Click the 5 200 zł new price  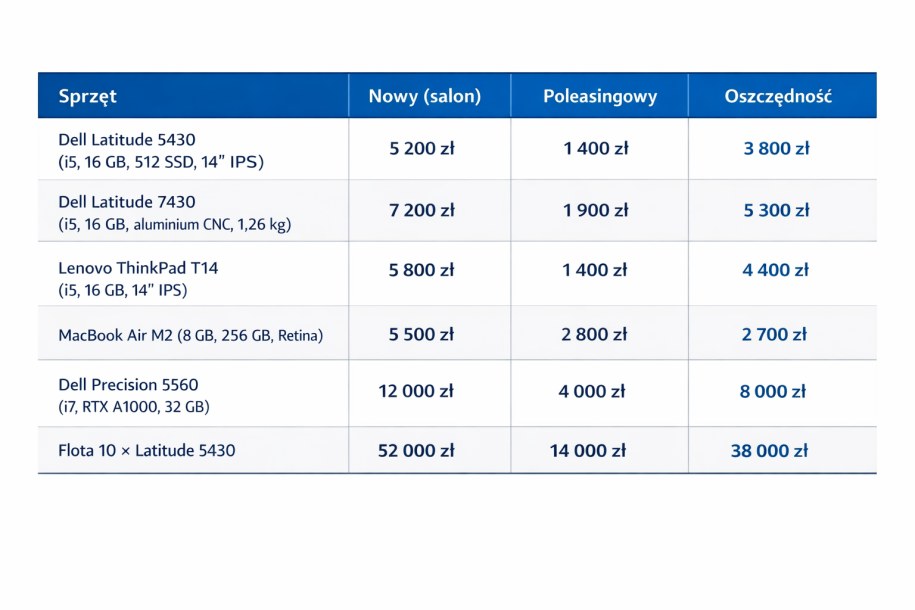[x=422, y=148]
